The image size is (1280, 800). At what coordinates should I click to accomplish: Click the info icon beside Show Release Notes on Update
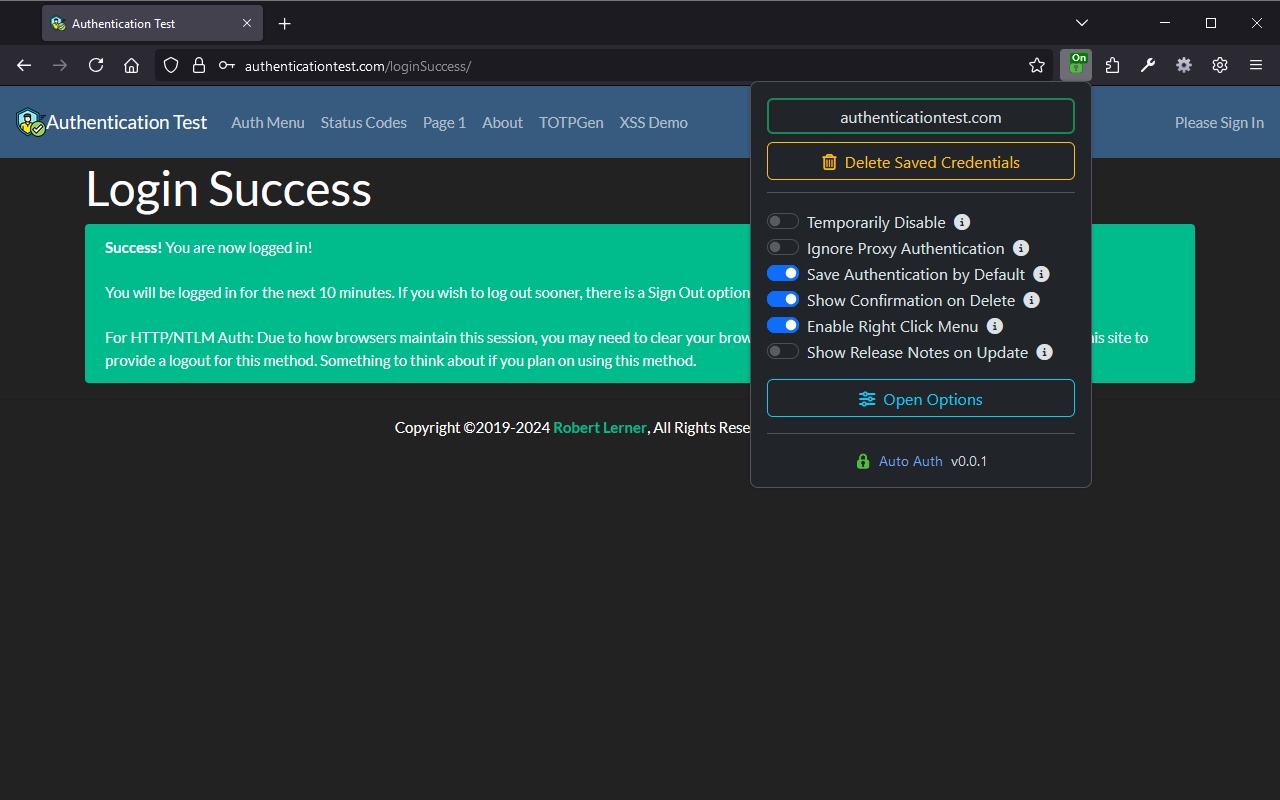(1045, 352)
